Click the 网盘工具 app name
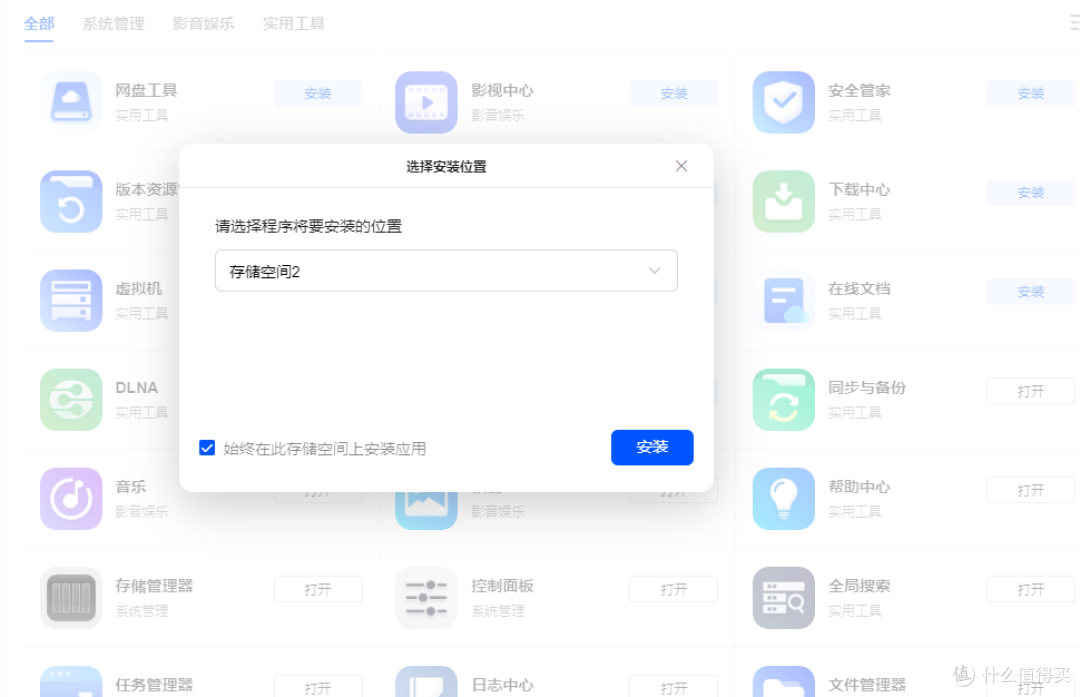This screenshot has height=697, width=1080. pyautogui.click(x=146, y=90)
